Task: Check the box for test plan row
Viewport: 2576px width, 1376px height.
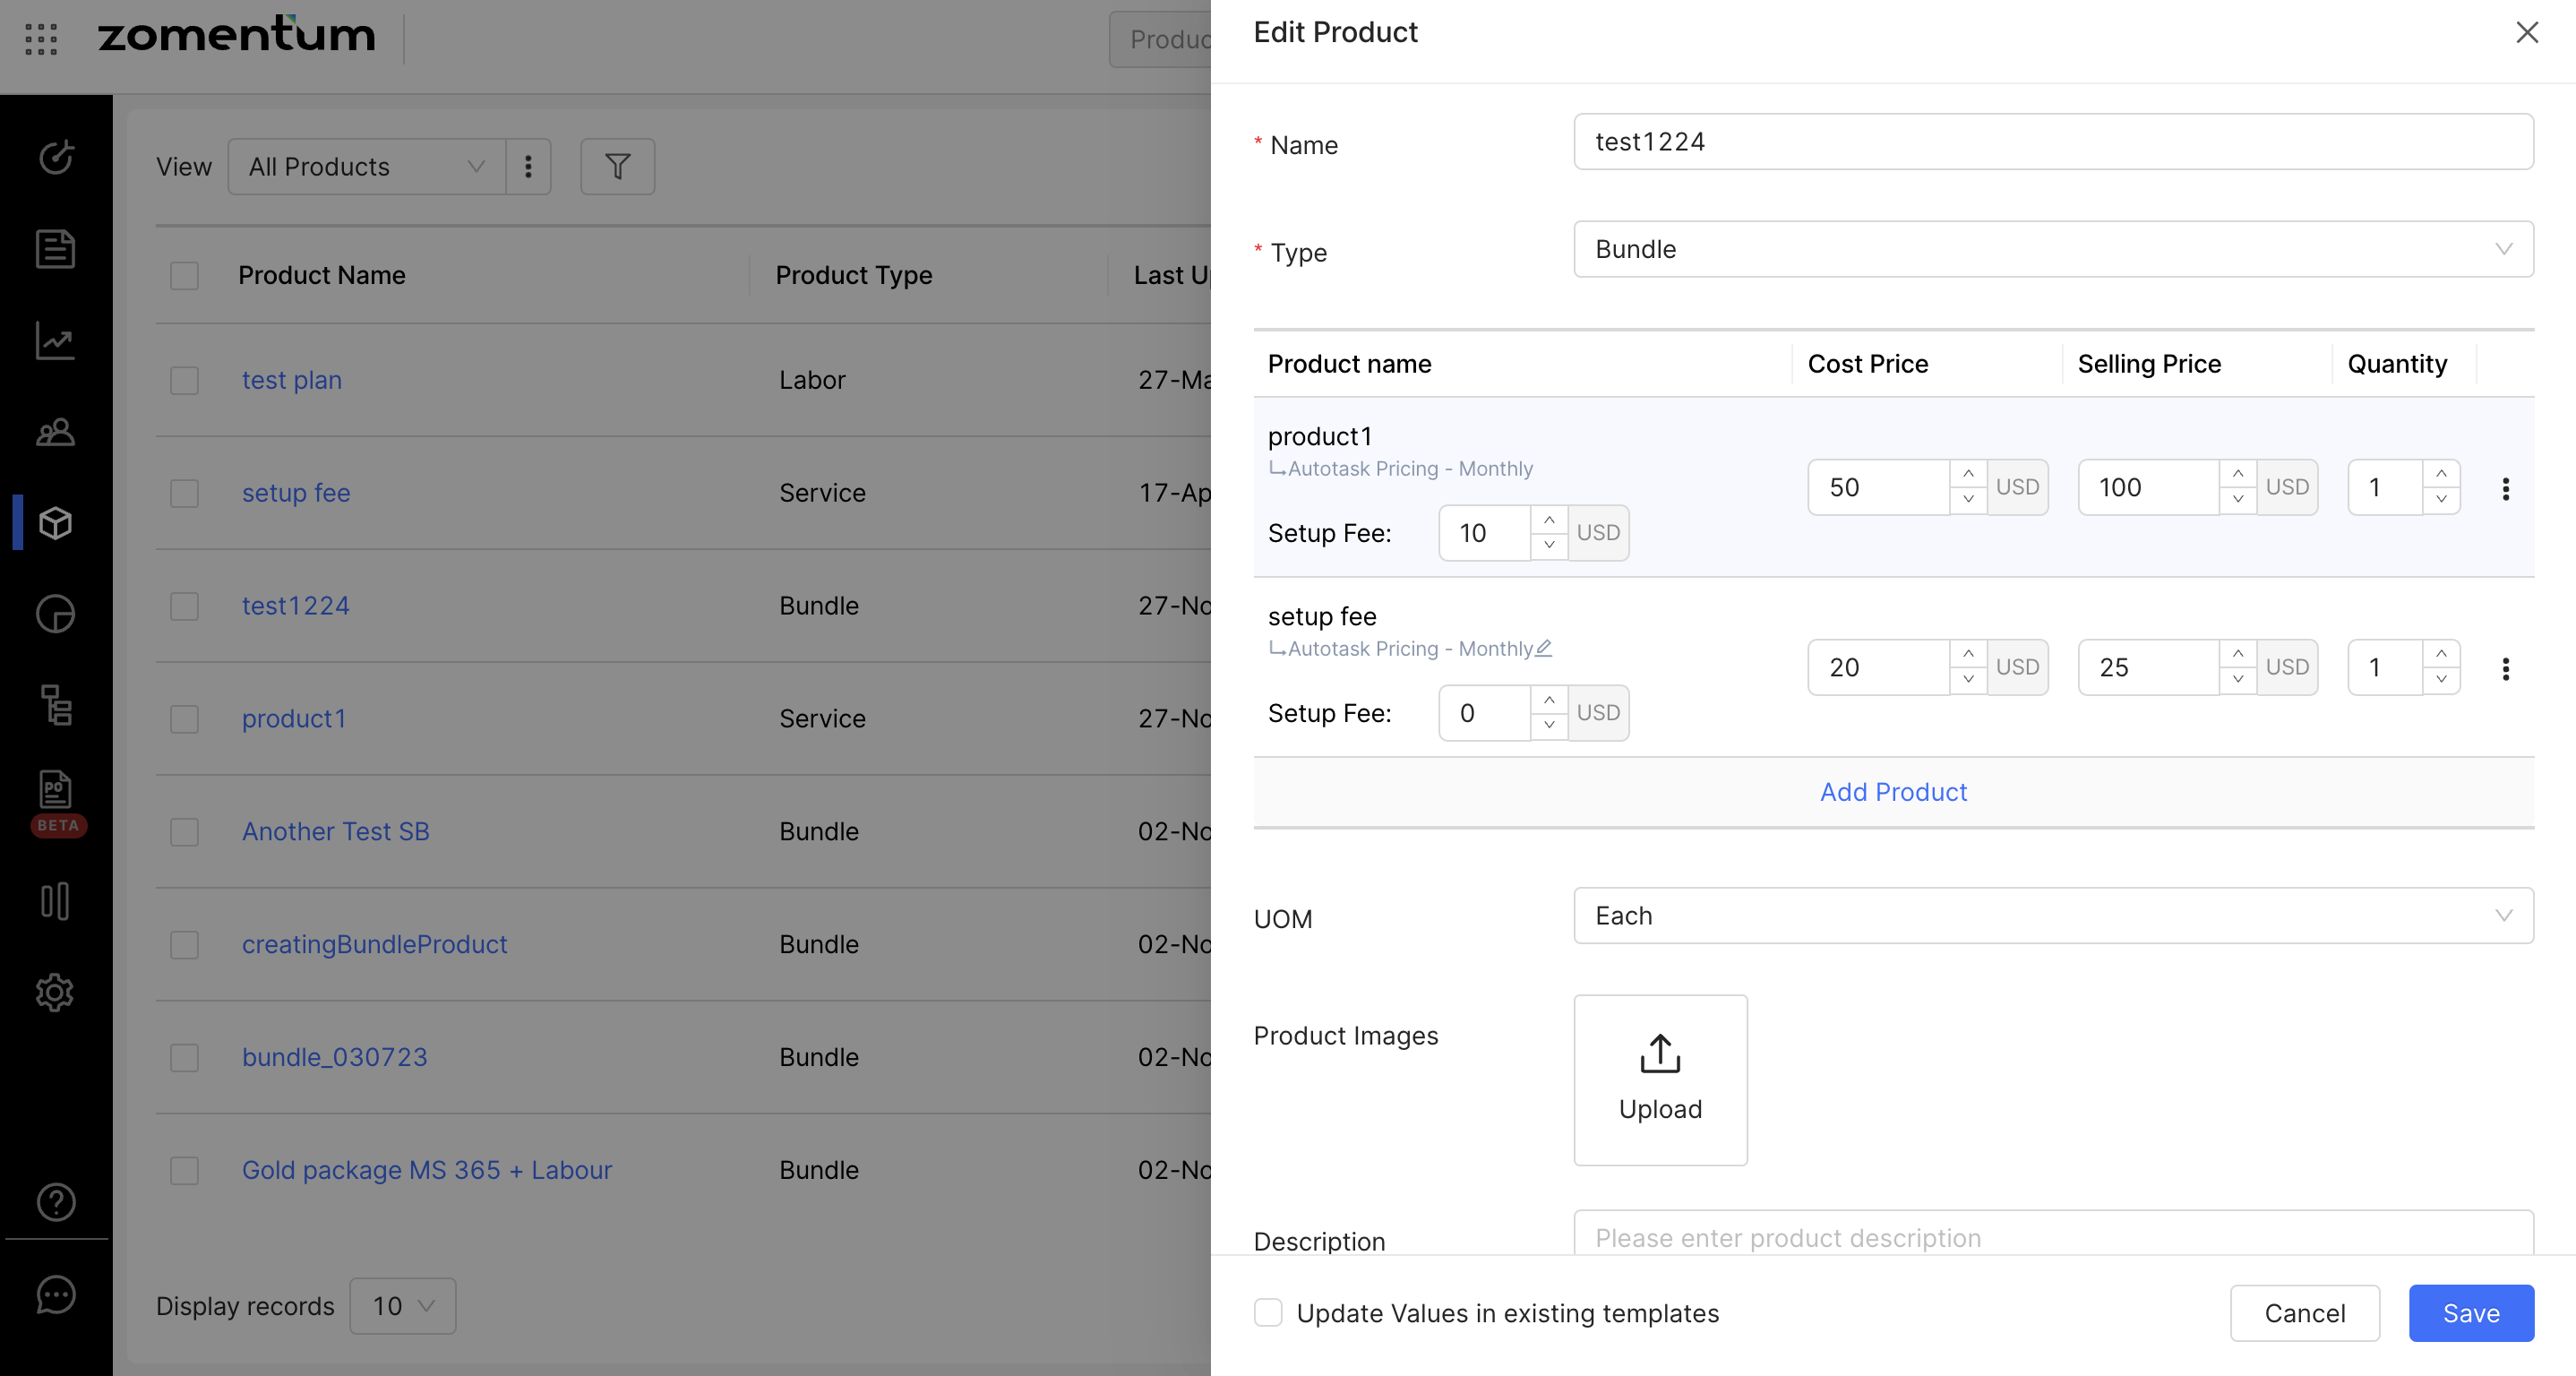Action: (x=184, y=380)
